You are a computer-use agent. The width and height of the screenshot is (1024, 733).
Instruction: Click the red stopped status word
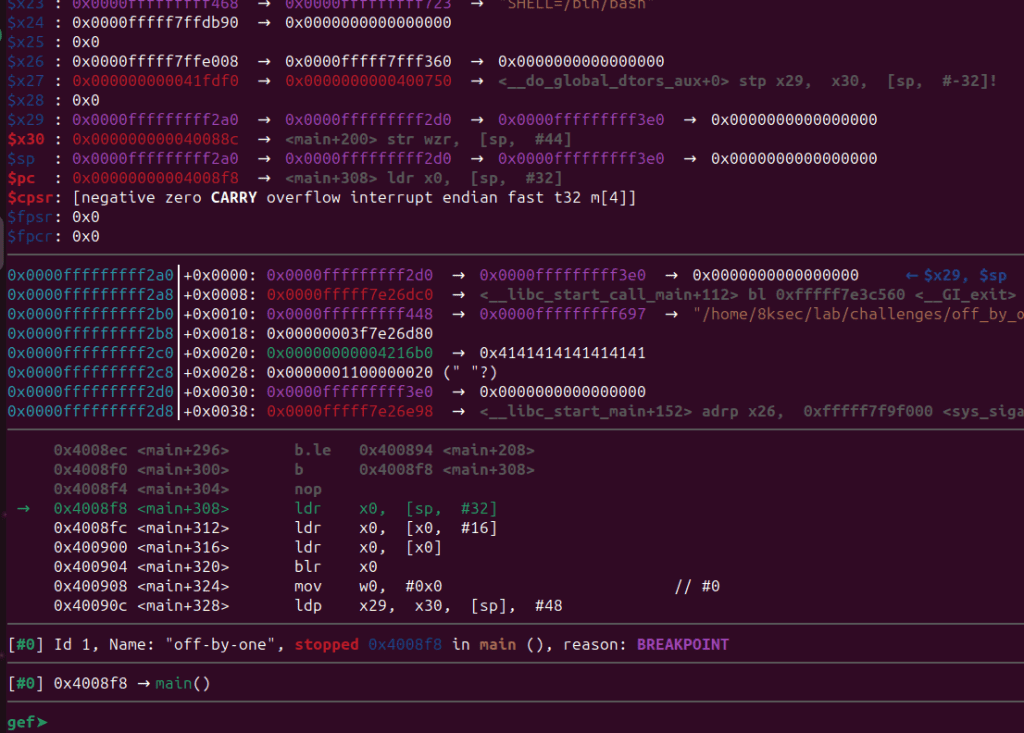pos(327,645)
